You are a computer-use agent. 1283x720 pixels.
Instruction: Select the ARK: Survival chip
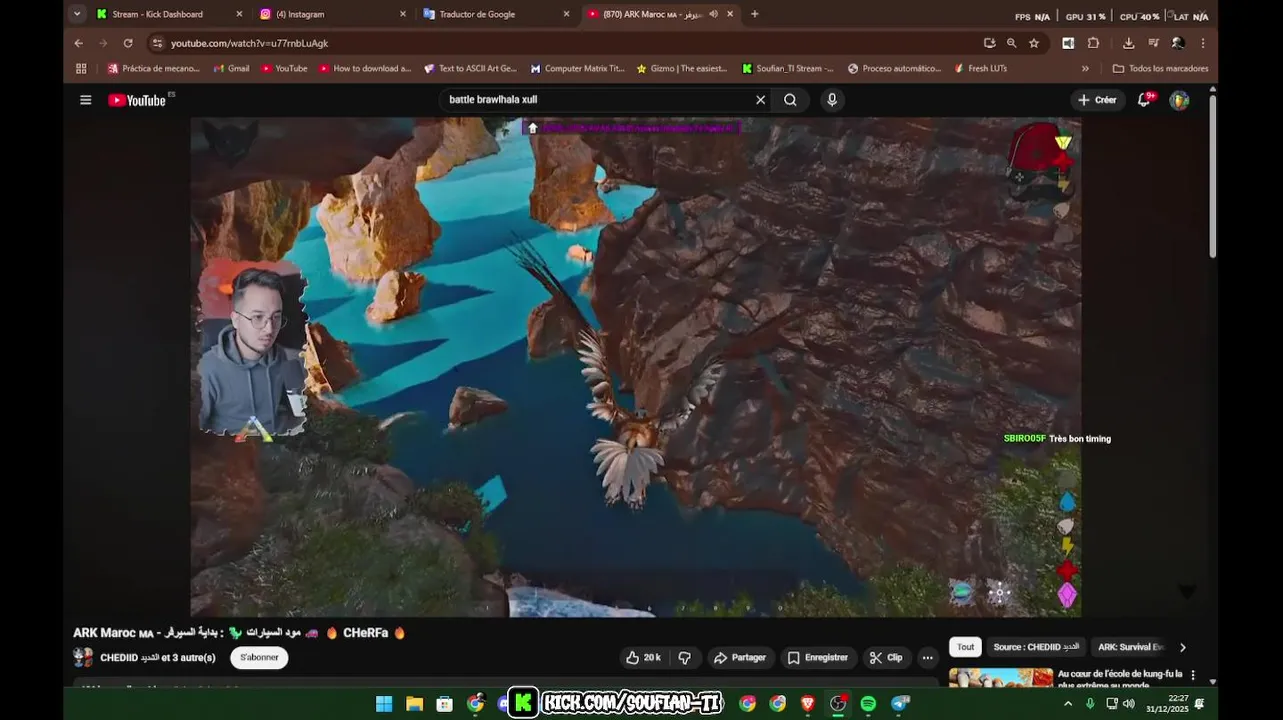pos(1130,647)
